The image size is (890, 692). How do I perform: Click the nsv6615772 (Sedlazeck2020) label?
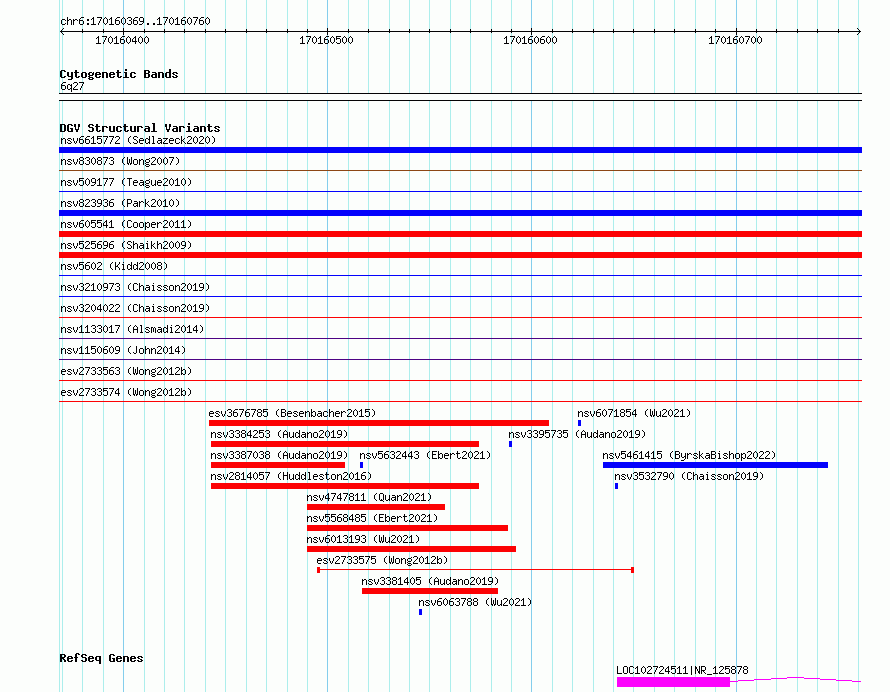(x=138, y=140)
